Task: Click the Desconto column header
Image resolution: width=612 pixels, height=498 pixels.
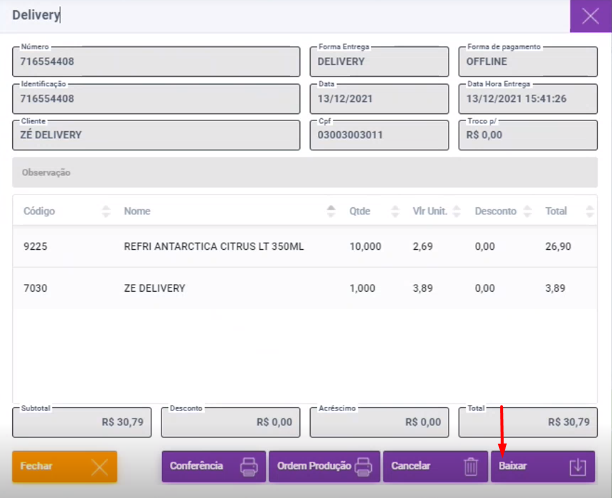Action: coord(495,211)
